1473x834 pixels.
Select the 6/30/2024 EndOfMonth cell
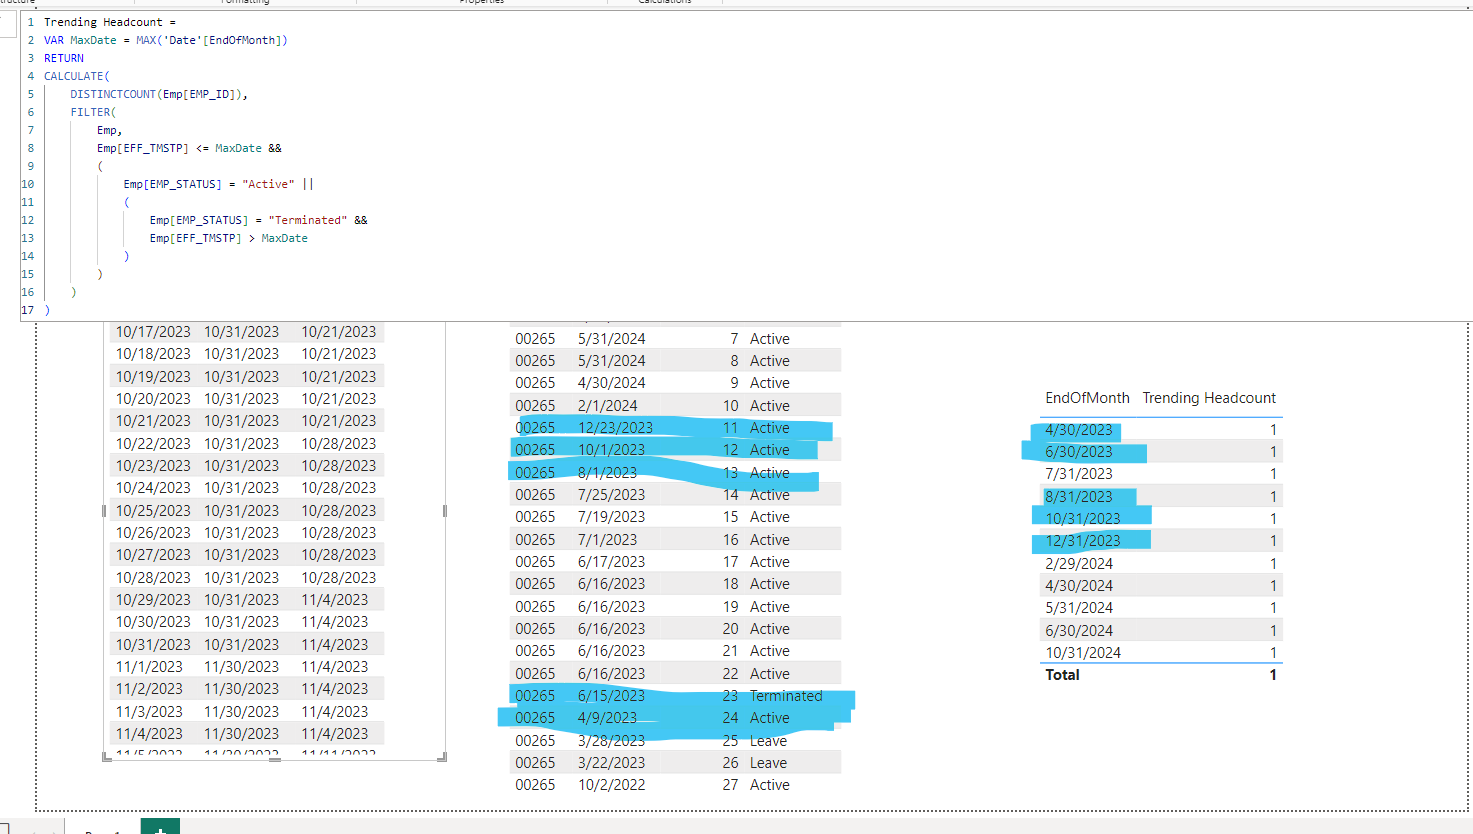pyautogui.click(x=1079, y=630)
